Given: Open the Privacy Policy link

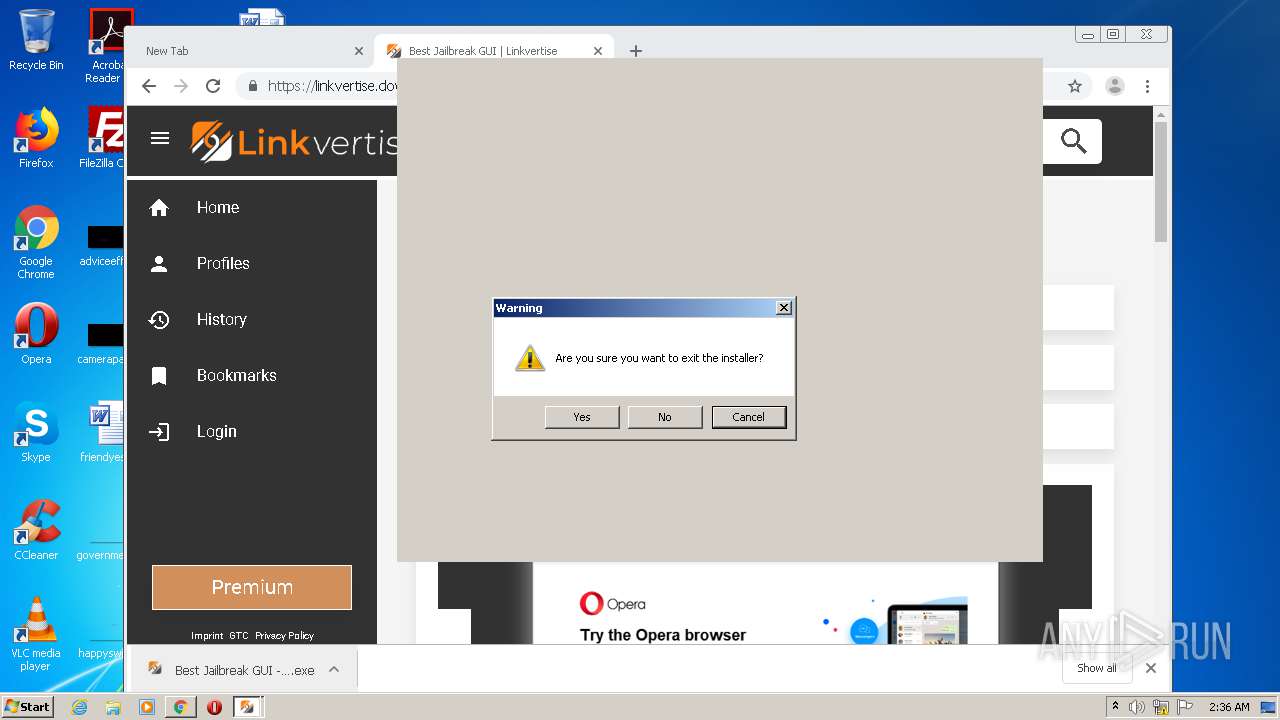Looking at the screenshot, I should coord(284,635).
